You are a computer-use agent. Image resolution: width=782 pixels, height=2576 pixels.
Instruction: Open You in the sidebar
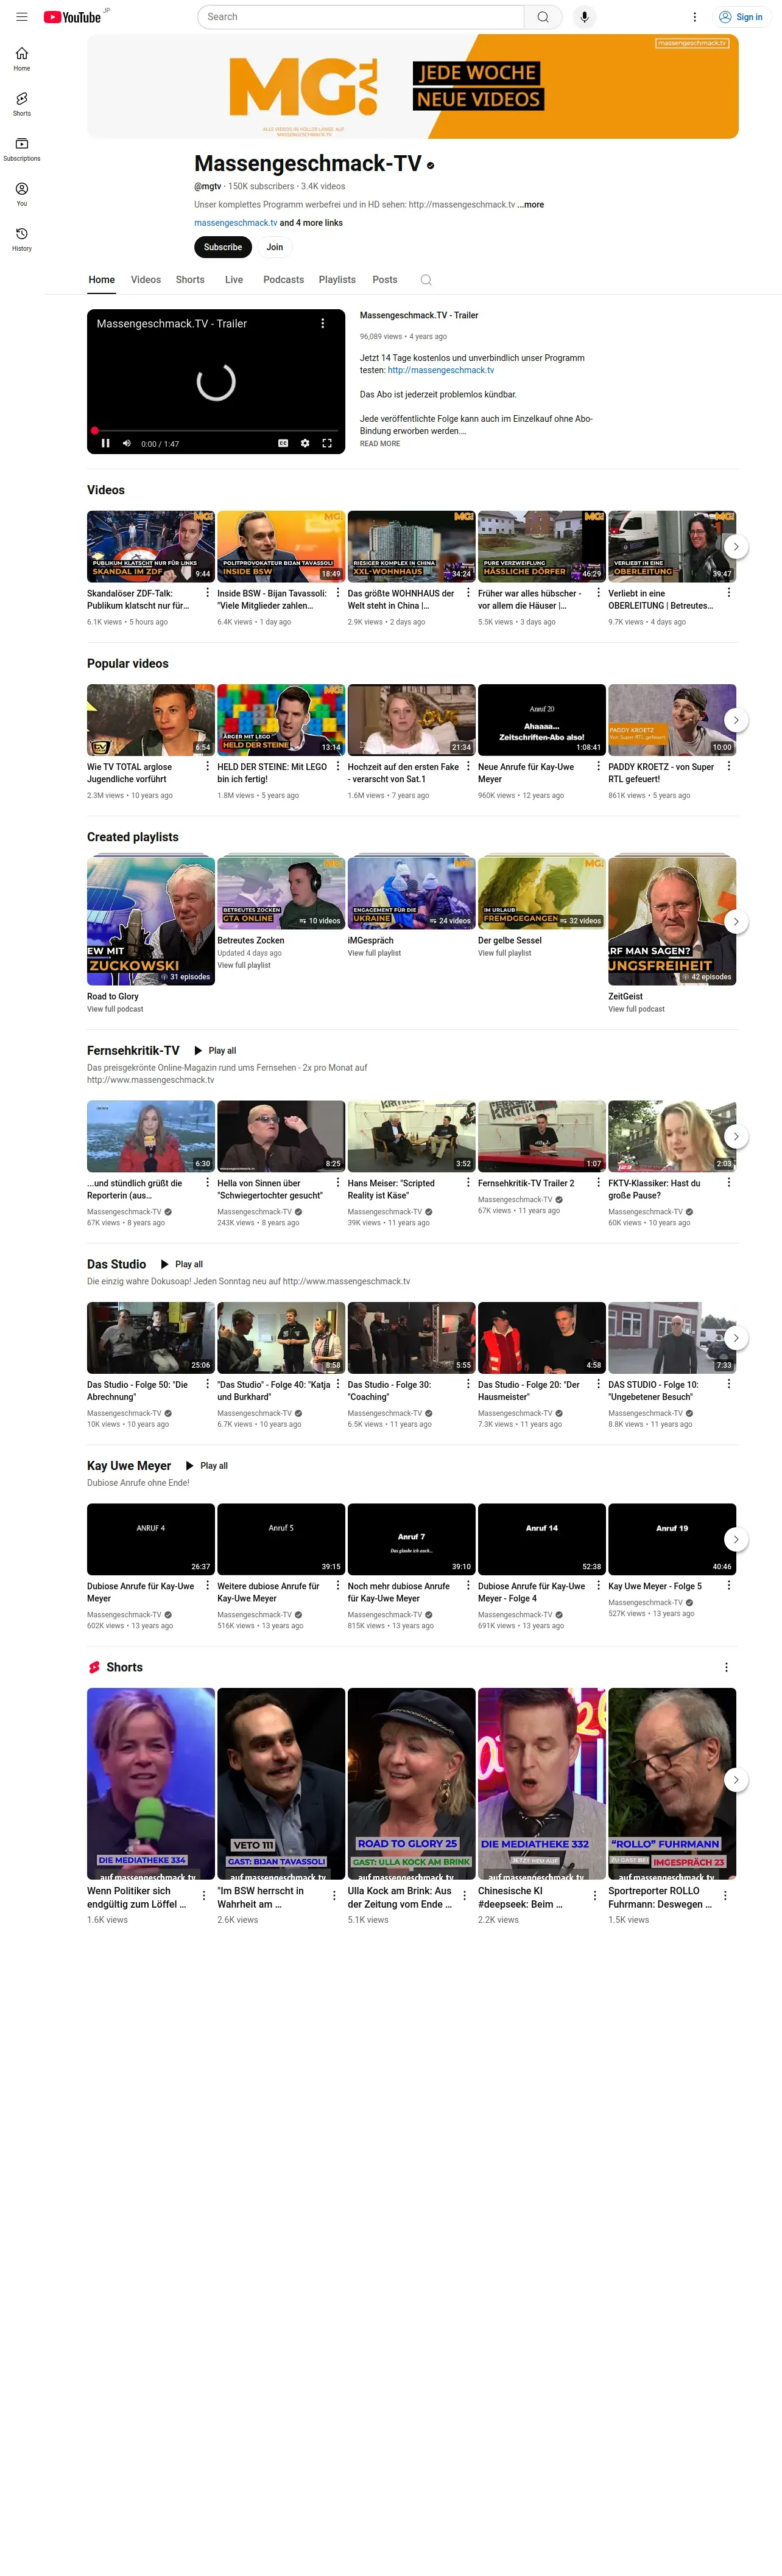(22, 194)
